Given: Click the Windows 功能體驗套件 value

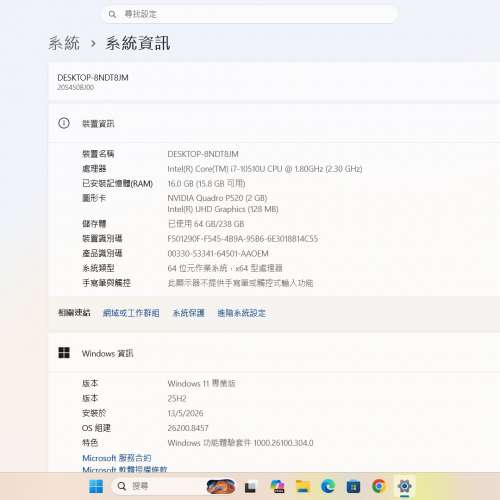Looking at the screenshot, I should 240,443.
